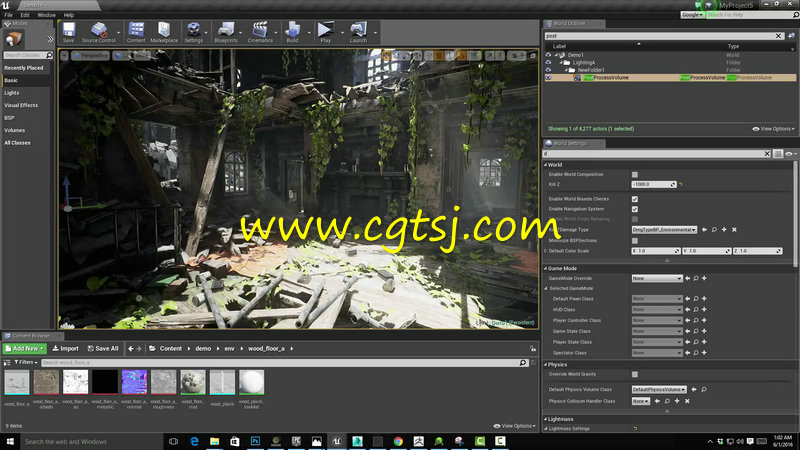Select the PostProcessVolume row in the outliner
The height and width of the screenshot is (450, 800).
pos(670,78)
